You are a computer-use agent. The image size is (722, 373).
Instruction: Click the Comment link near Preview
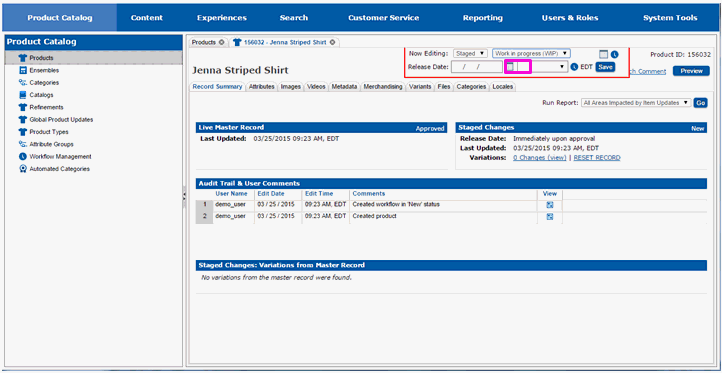click(648, 71)
